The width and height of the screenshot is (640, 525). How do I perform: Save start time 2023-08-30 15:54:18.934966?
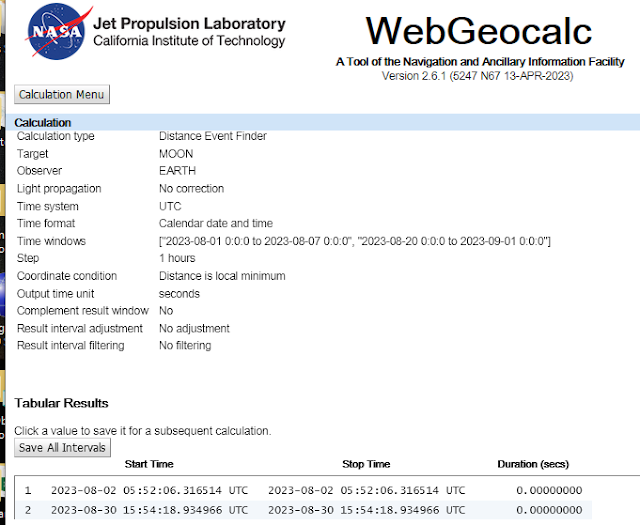coord(149,510)
